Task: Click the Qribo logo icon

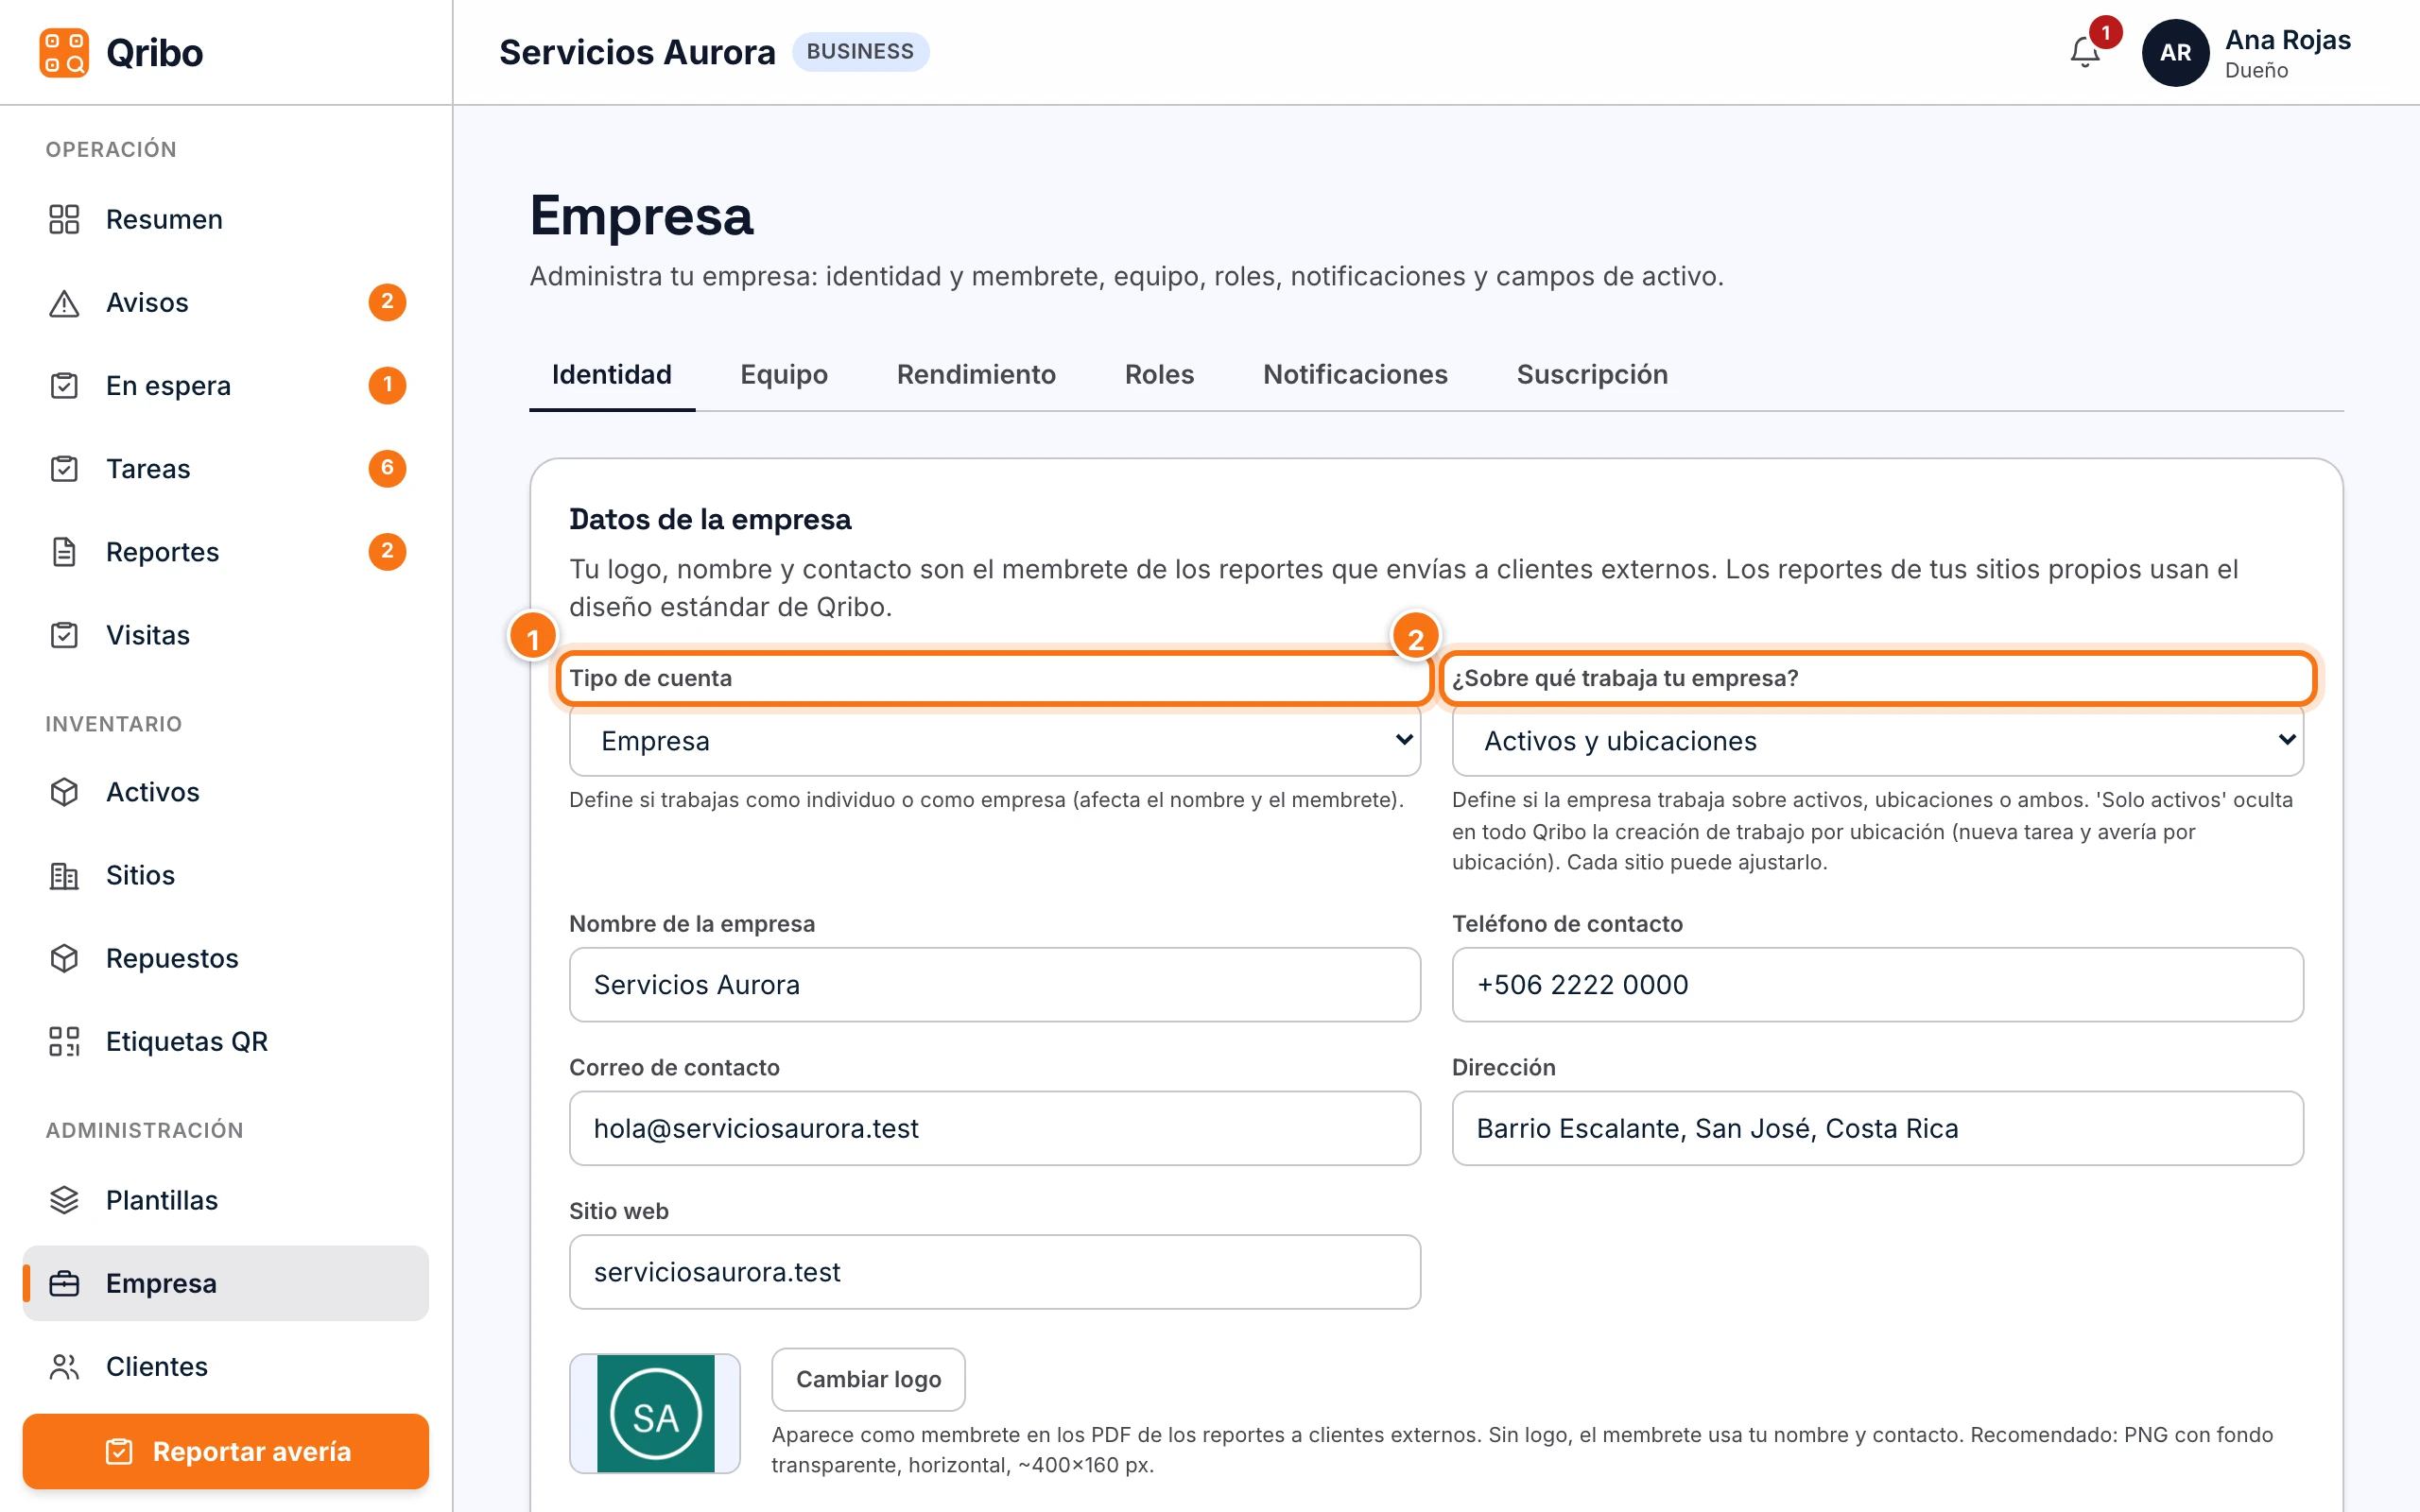Action: (x=64, y=52)
